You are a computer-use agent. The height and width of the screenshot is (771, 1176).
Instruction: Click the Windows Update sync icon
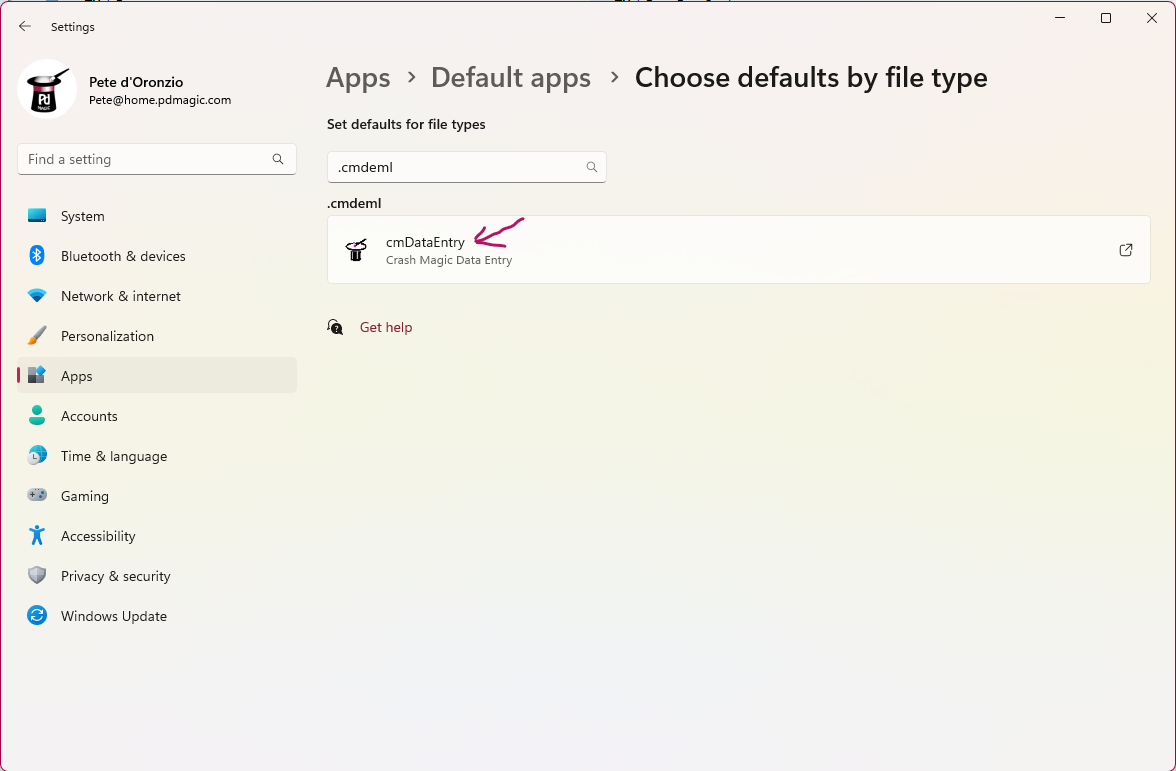37,615
